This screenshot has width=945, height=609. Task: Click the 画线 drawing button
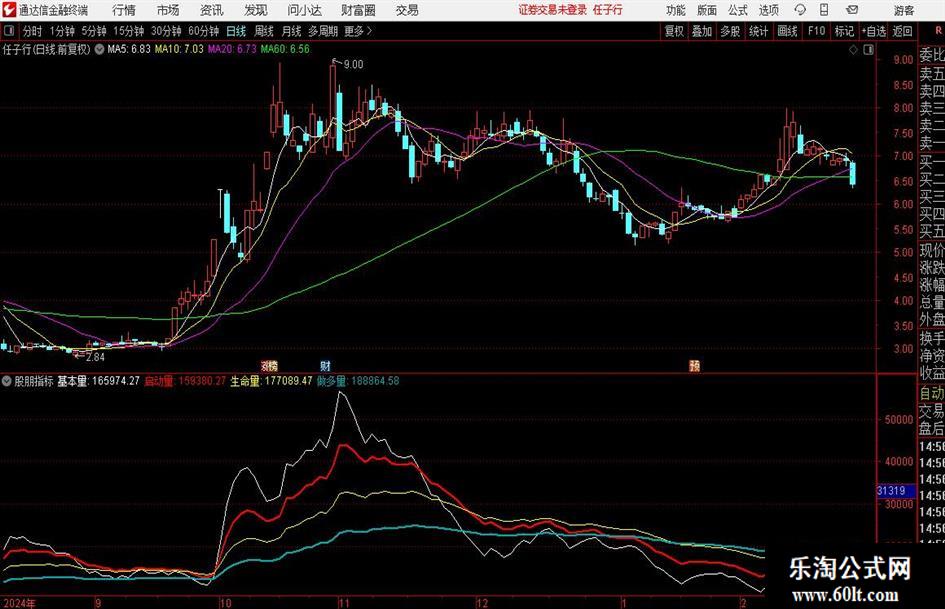pyautogui.click(x=787, y=31)
